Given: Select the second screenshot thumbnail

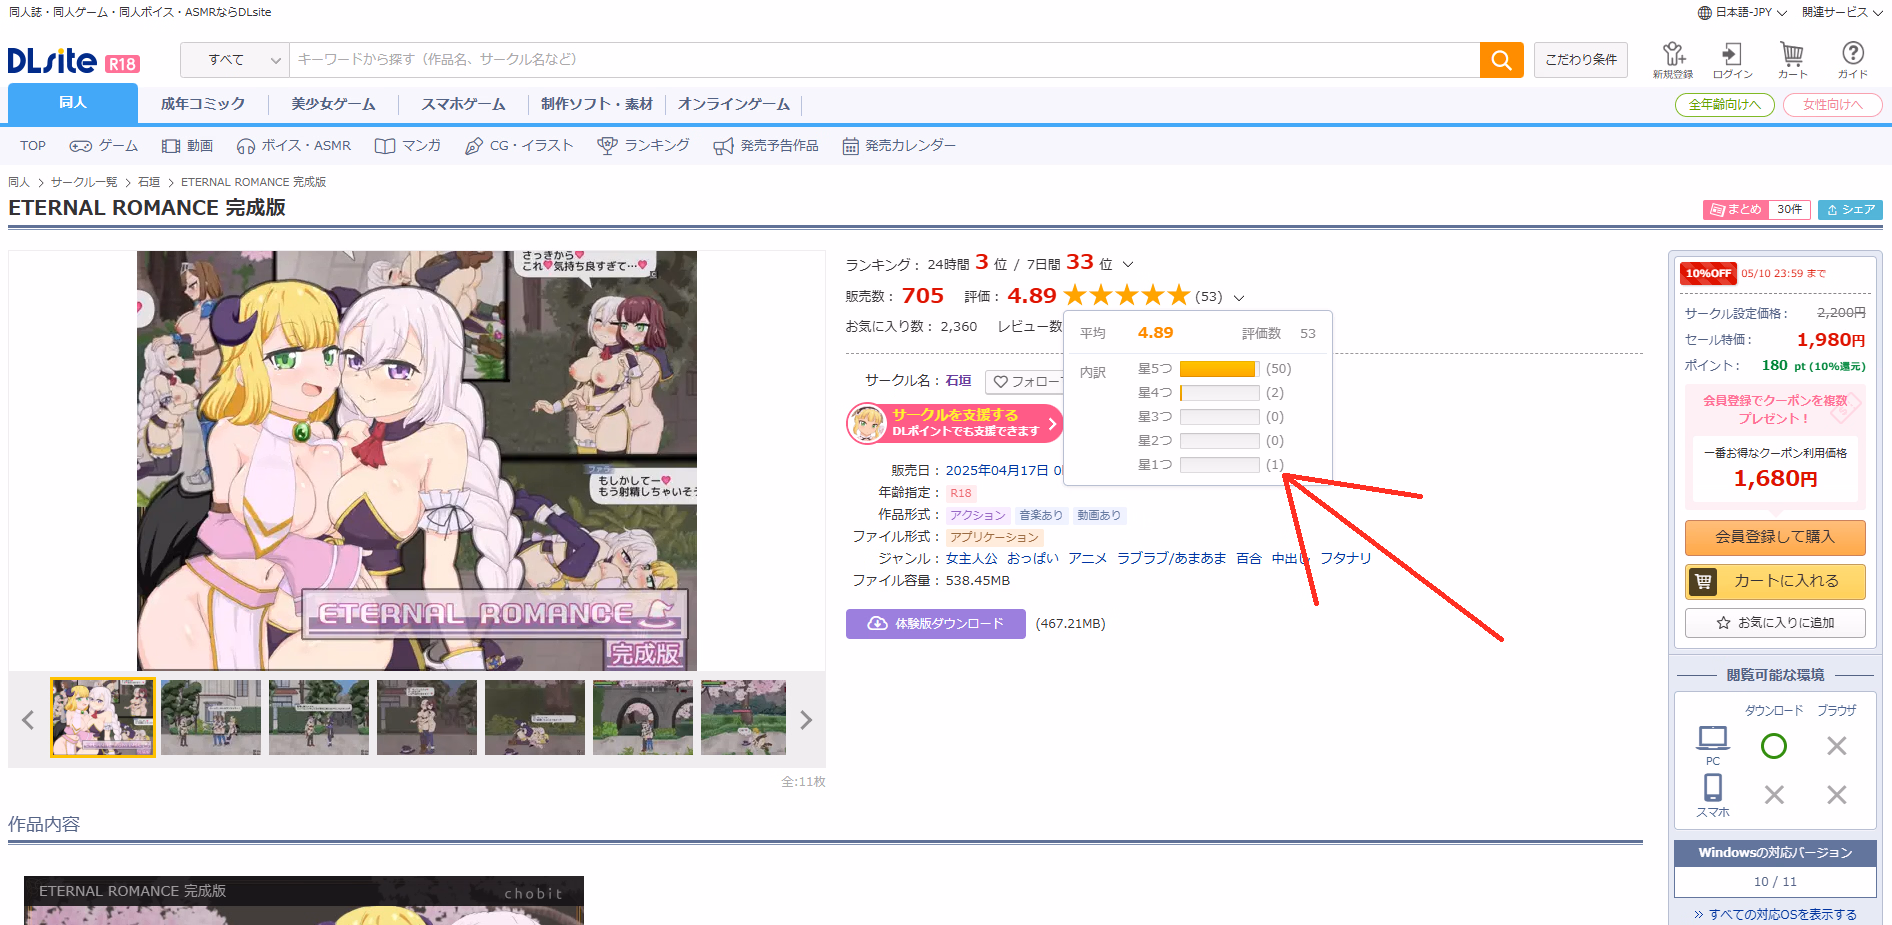Looking at the screenshot, I should (211, 717).
